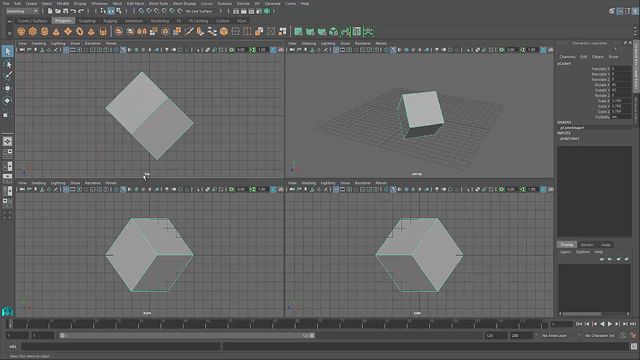Open the Edit Mesh menu
The image size is (640, 360).
click(136, 3)
